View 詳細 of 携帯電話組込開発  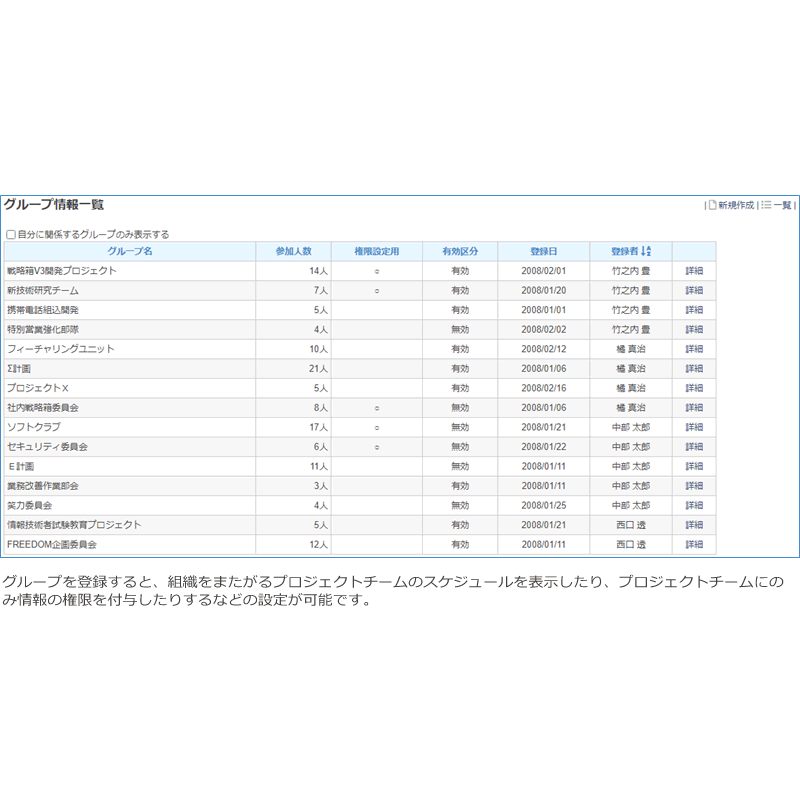(694, 310)
